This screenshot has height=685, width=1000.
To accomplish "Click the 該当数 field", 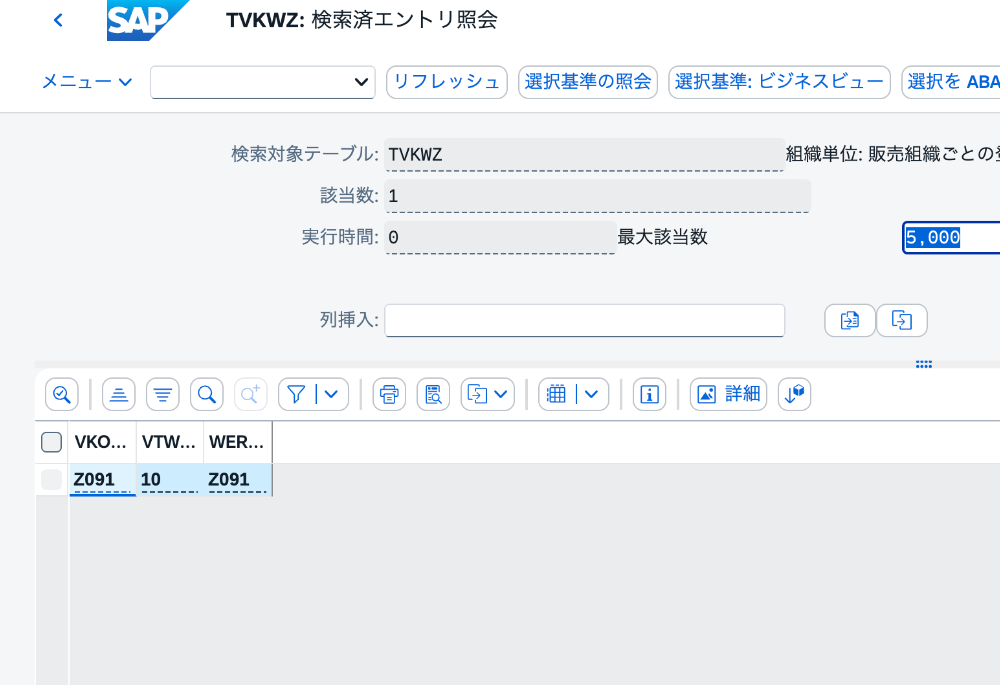I will point(597,196).
